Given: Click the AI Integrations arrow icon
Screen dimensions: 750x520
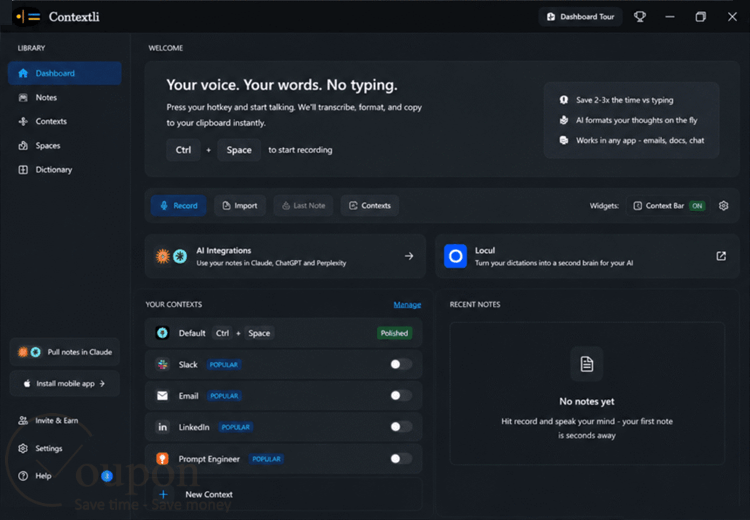Looking at the screenshot, I should pos(409,256).
